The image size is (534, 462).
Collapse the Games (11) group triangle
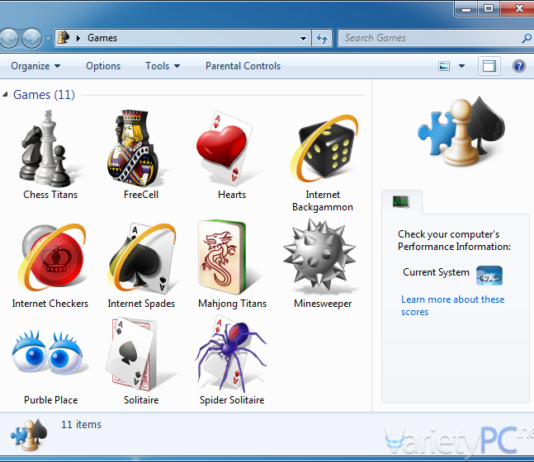pyautogui.click(x=5, y=95)
